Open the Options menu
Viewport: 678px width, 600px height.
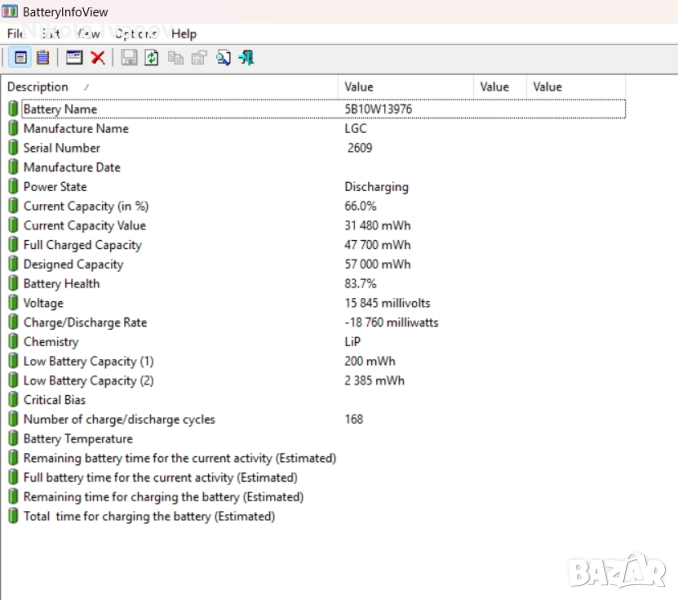[136, 34]
